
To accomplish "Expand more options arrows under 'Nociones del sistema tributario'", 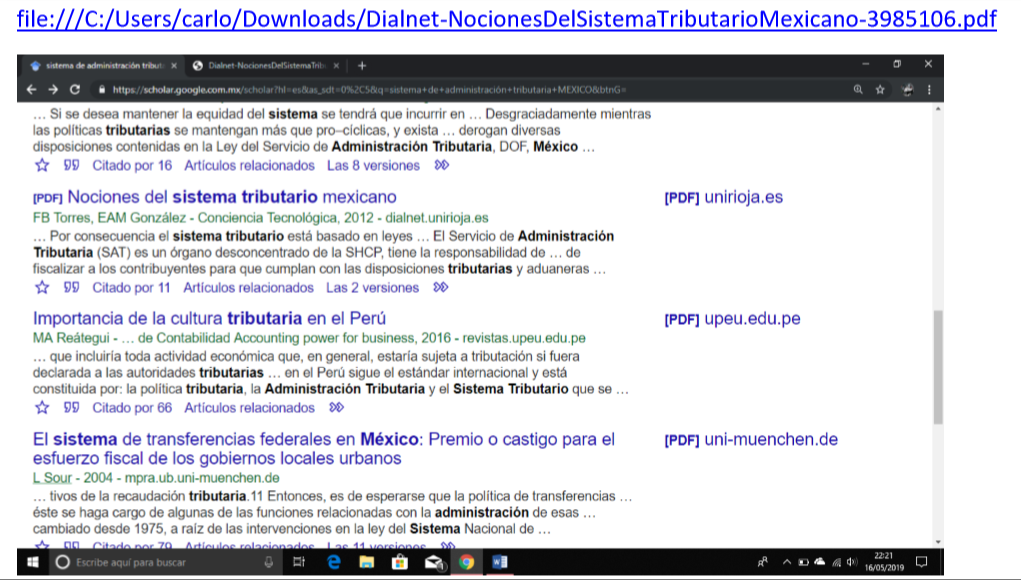I will tap(441, 288).
